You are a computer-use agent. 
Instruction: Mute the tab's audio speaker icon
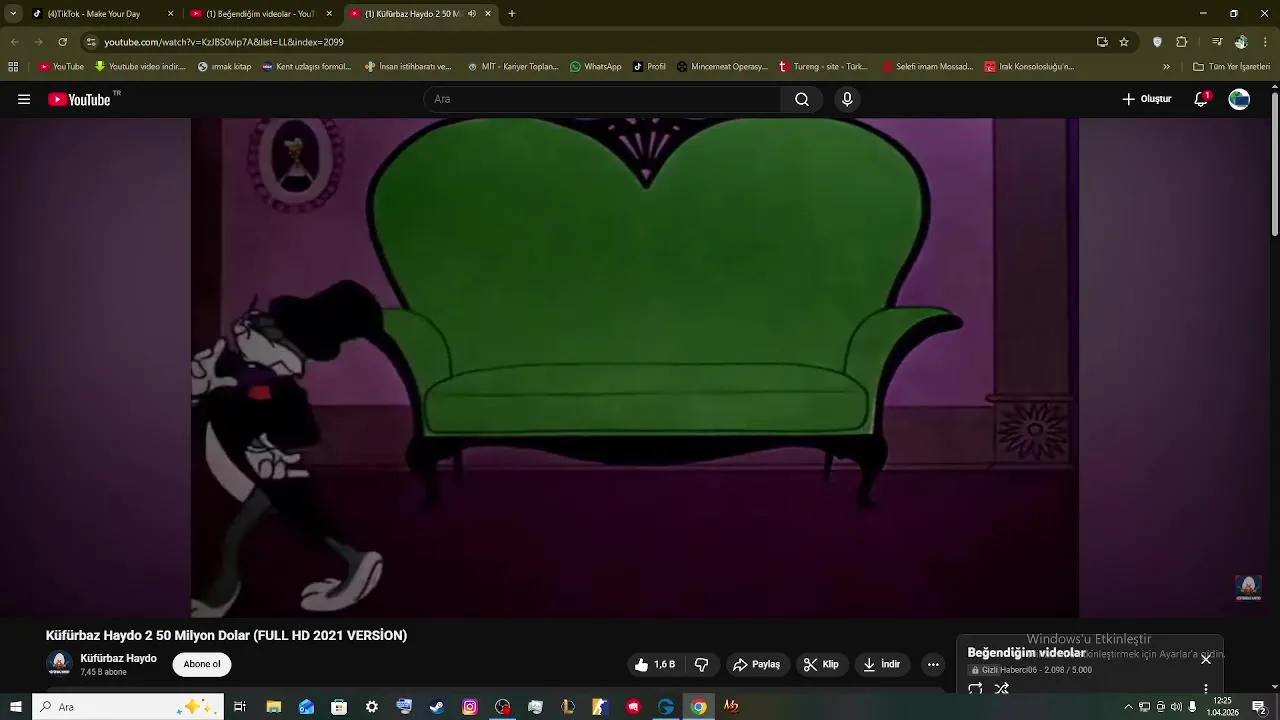point(472,14)
